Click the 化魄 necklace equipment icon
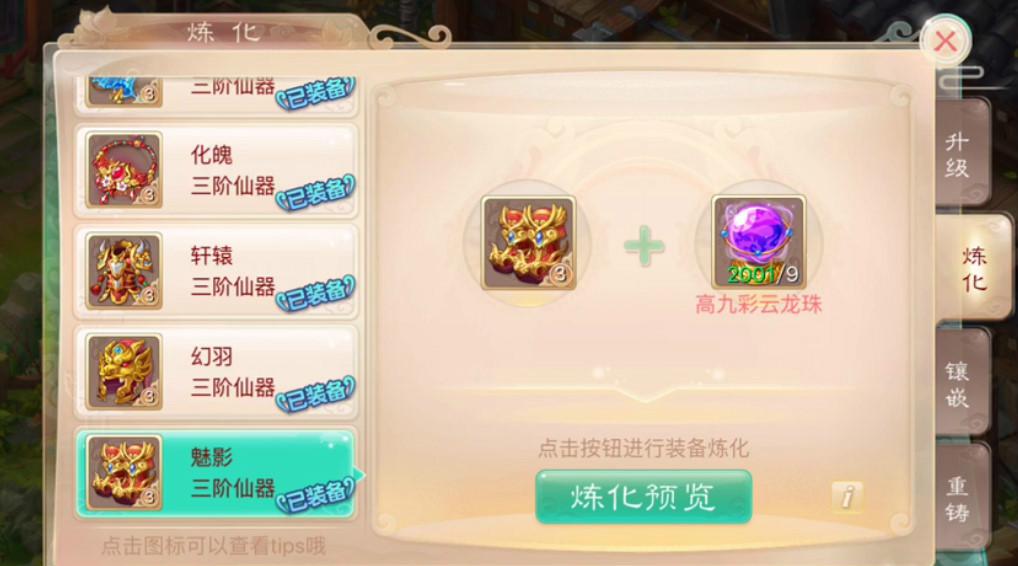This screenshot has height=566, width=1018. click(x=124, y=170)
